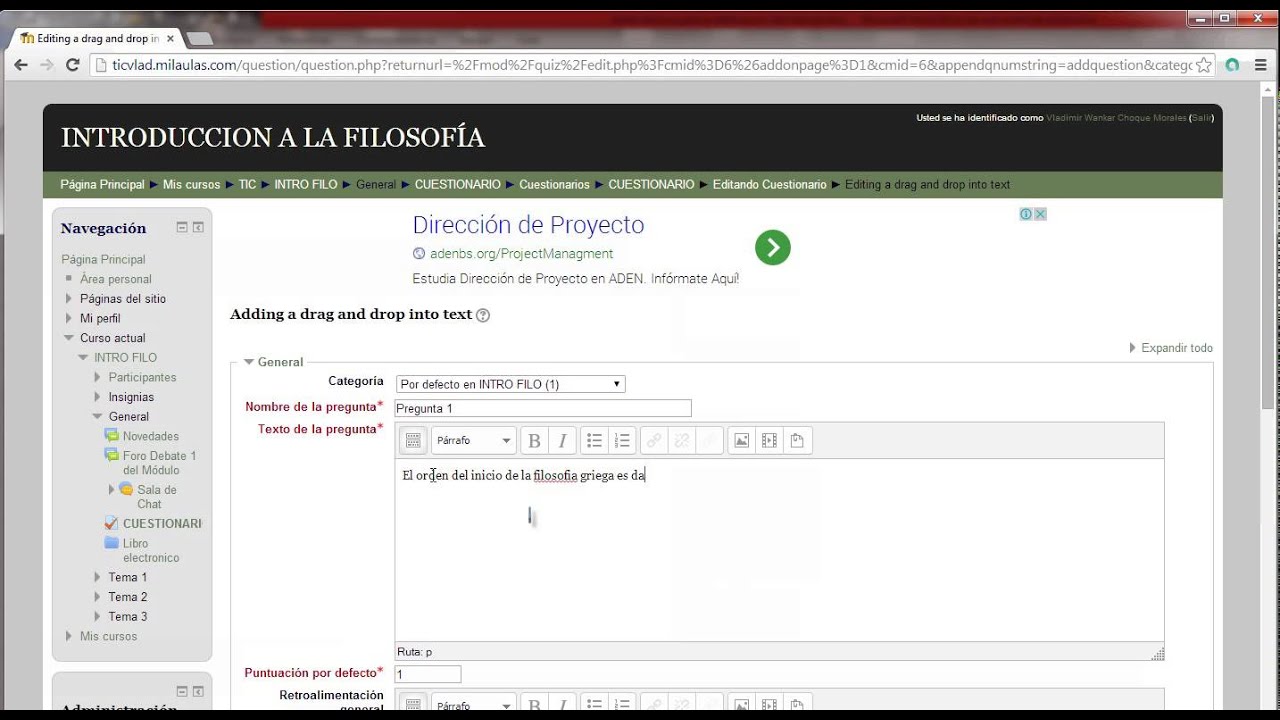
Task: Expand Mis cursos at navigation bottom
Action: coord(69,636)
